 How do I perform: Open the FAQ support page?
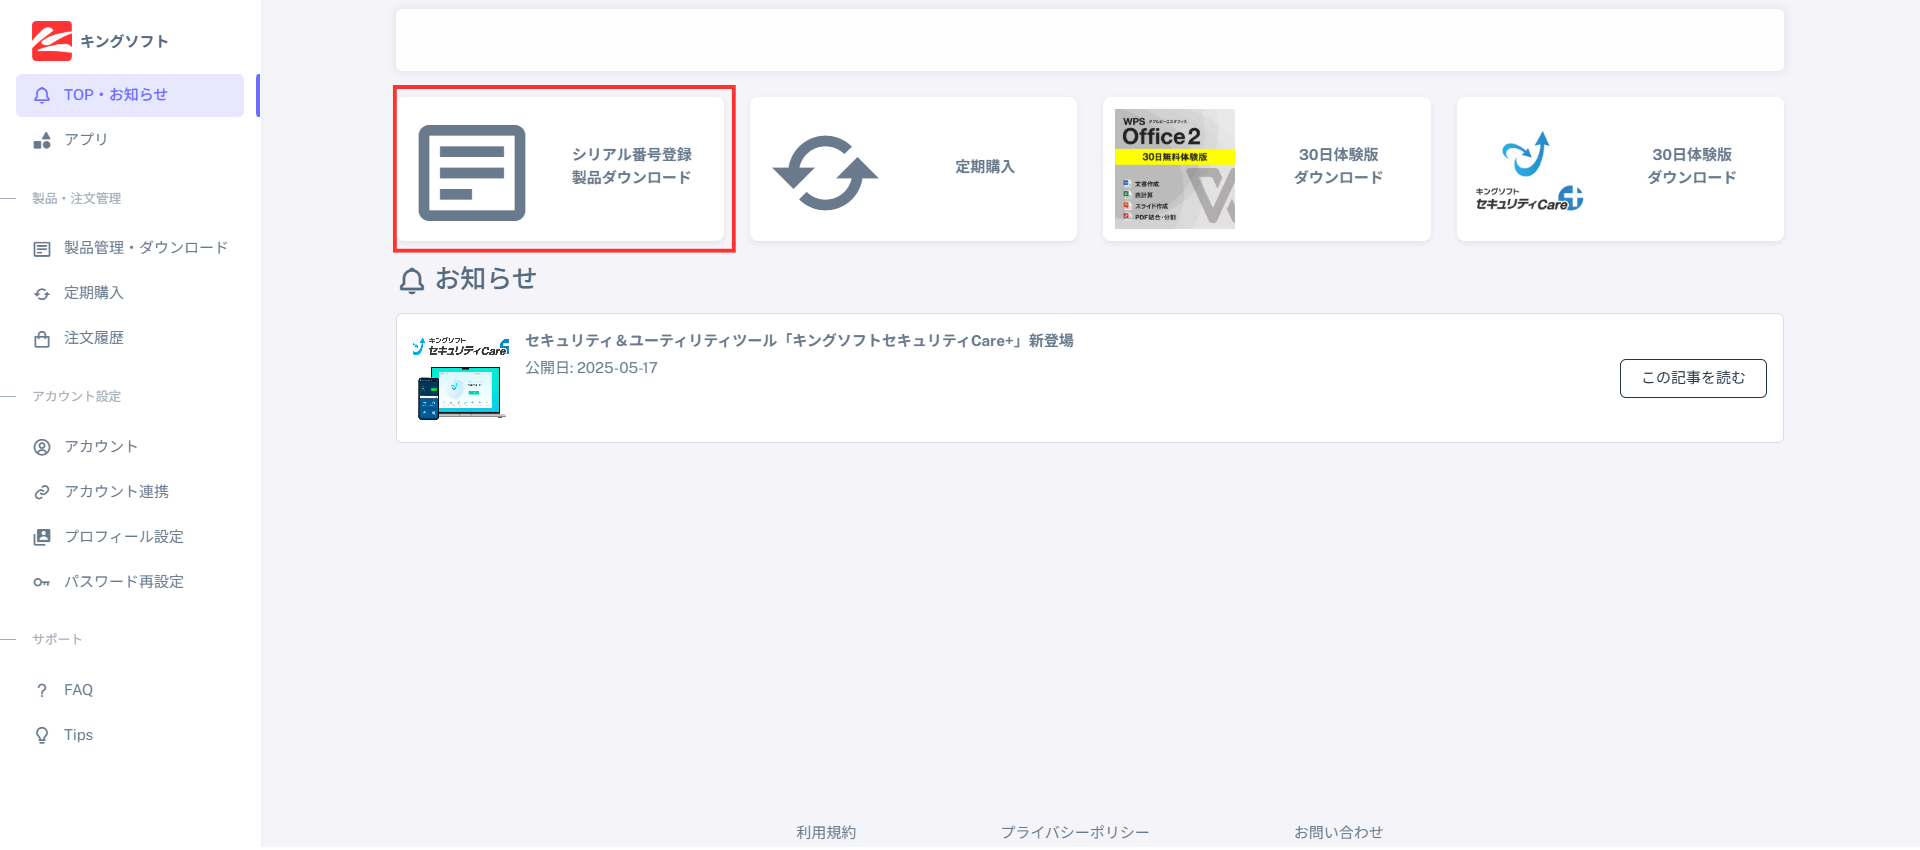pyautogui.click(x=78, y=690)
